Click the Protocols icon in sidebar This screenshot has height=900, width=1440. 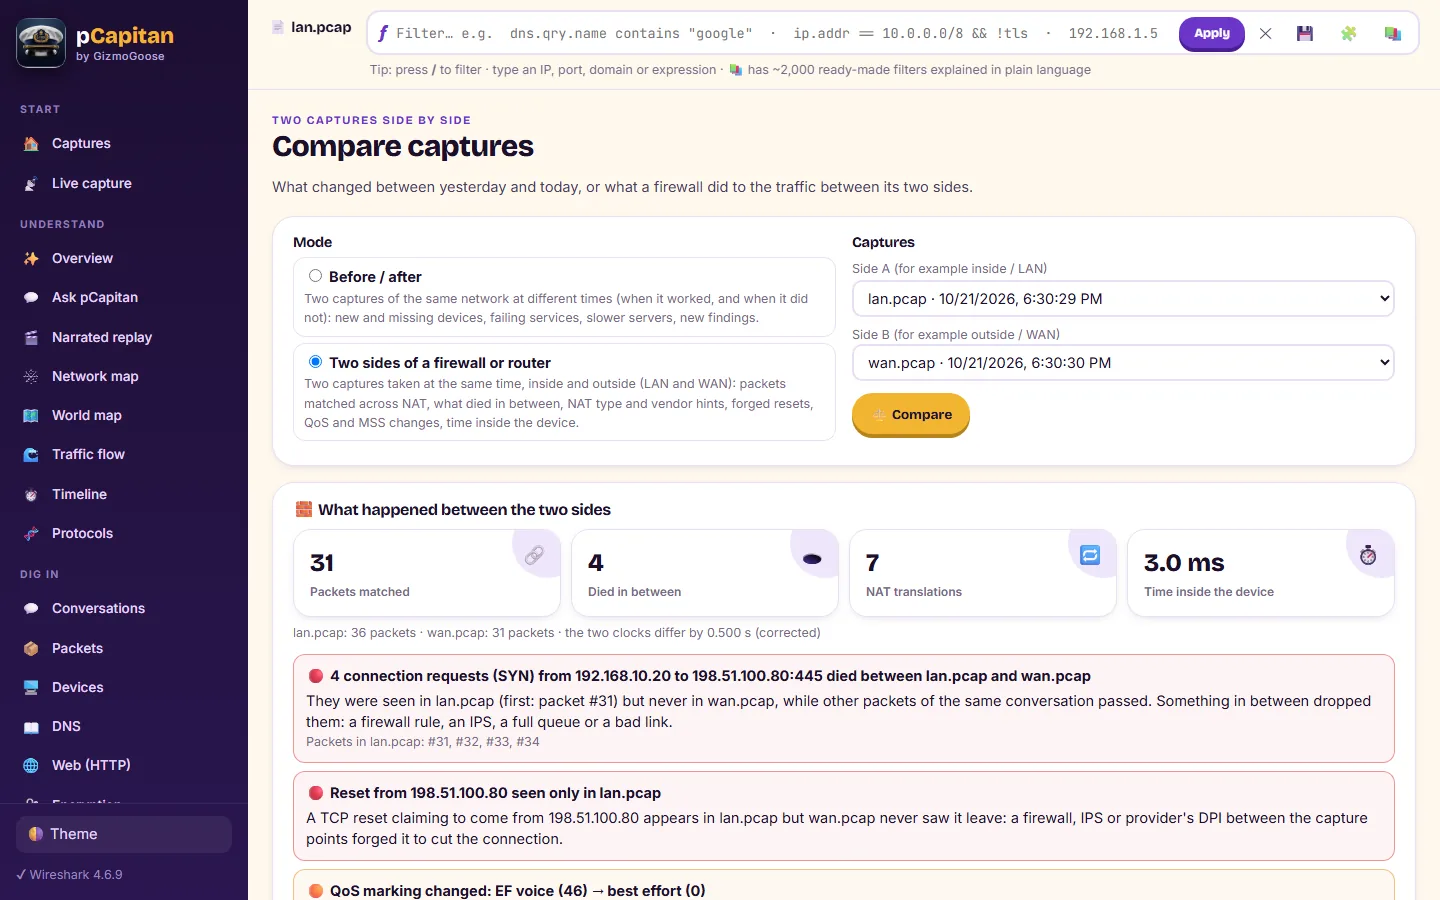pos(31,533)
